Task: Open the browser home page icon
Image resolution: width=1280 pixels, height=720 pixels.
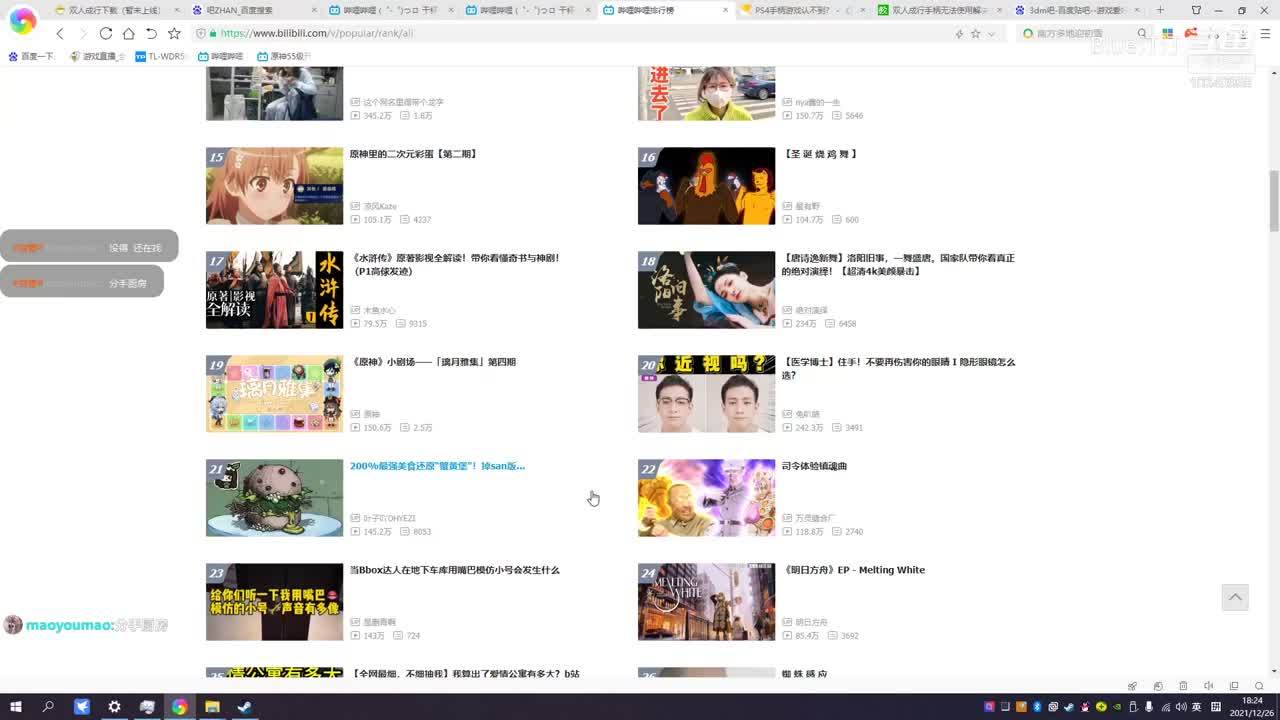Action: coord(128,33)
